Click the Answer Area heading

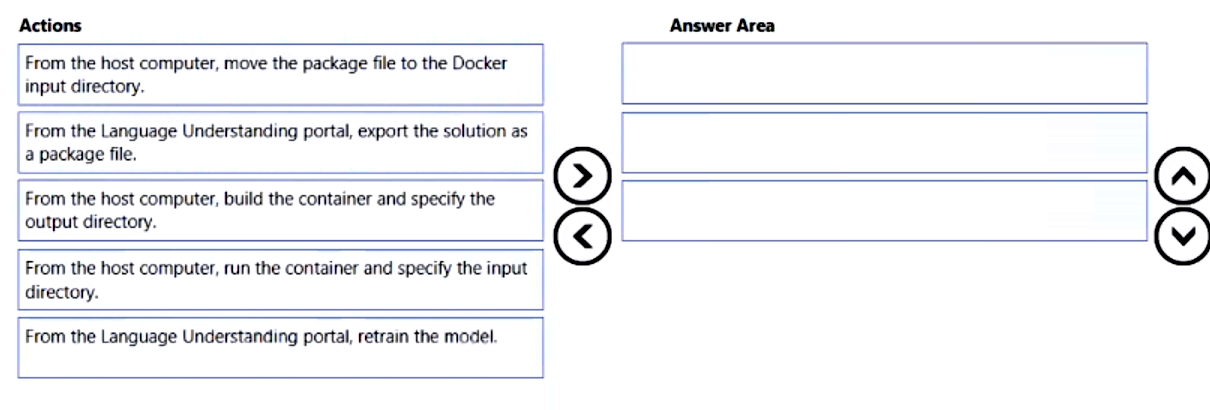[x=722, y=25]
